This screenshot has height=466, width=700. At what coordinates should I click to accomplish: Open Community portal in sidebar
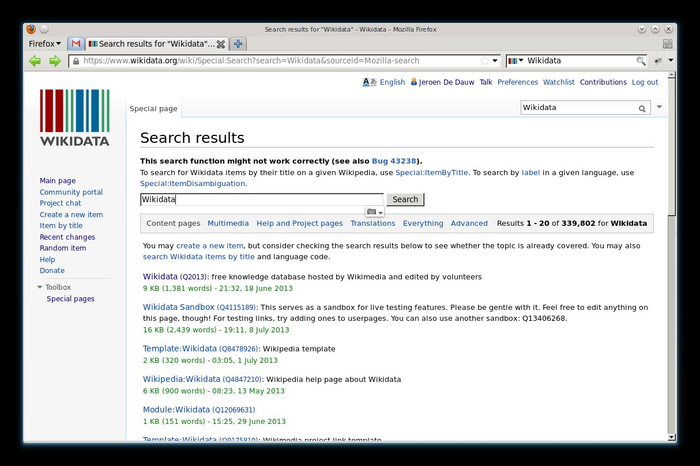[x=71, y=192]
